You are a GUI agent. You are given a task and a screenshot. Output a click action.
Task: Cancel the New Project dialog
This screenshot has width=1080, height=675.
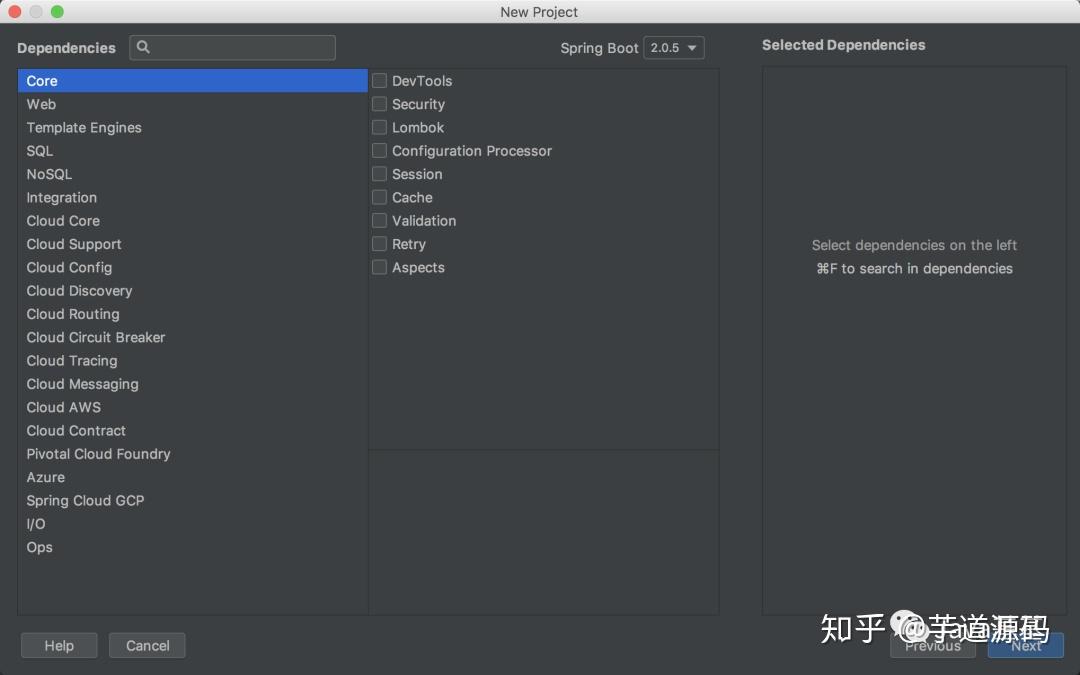[x=147, y=645]
